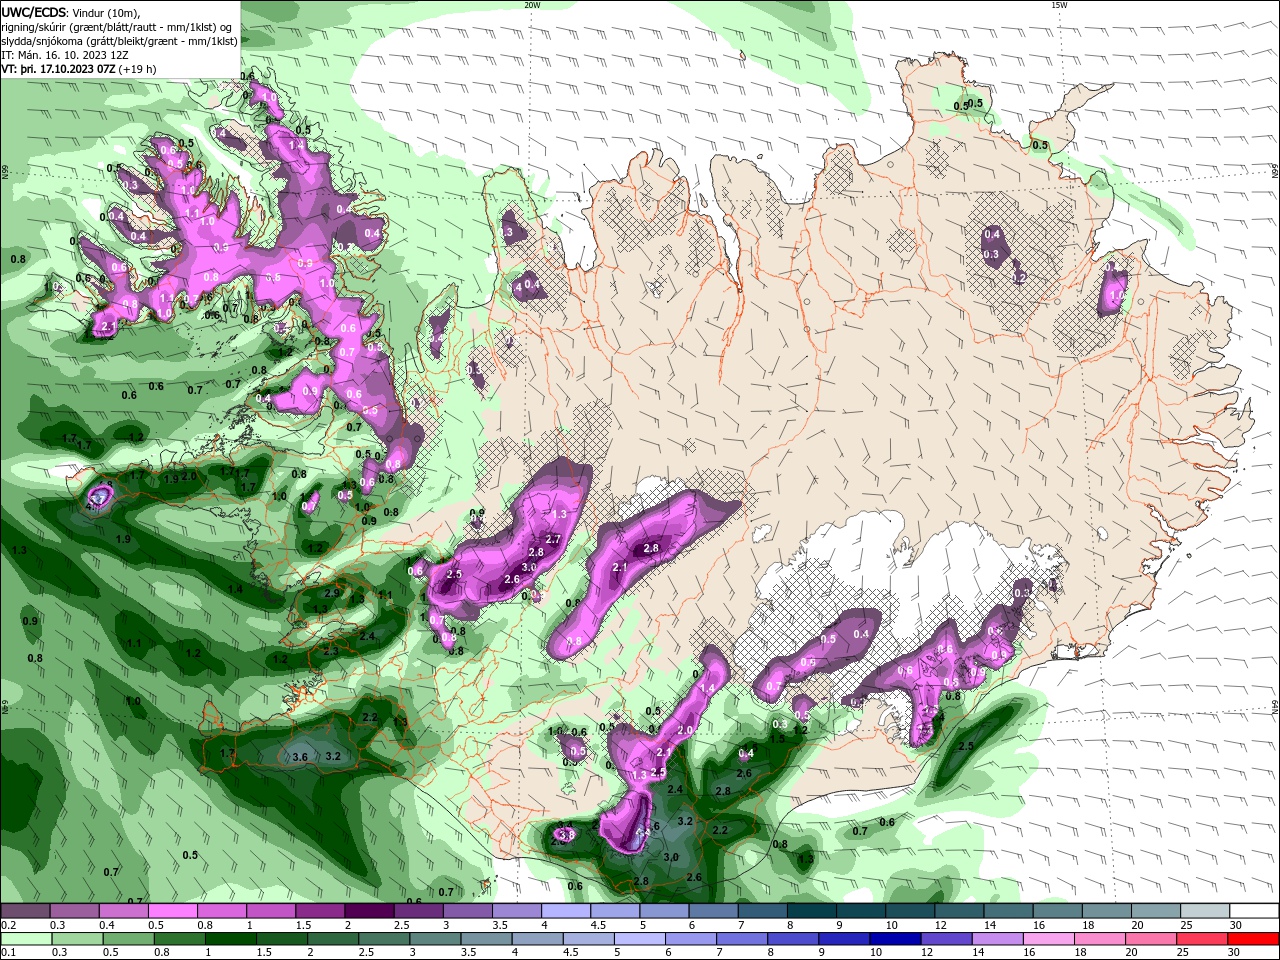Click the '20W' longitude label at top
The width and height of the screenshot is (1280, 960).
(532, 5)
